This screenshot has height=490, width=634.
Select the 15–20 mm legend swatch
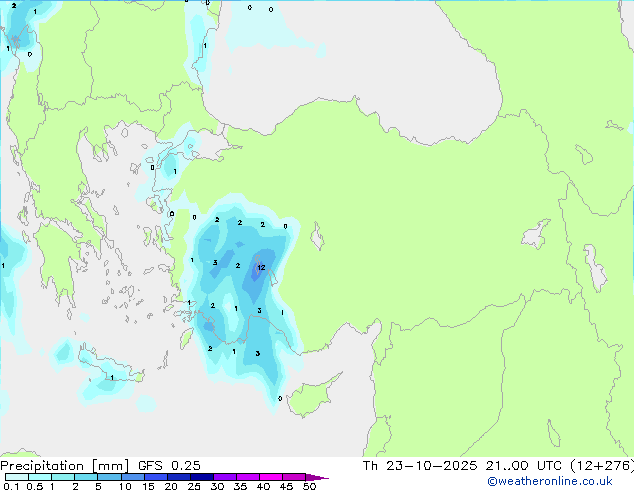coord(155,477)
